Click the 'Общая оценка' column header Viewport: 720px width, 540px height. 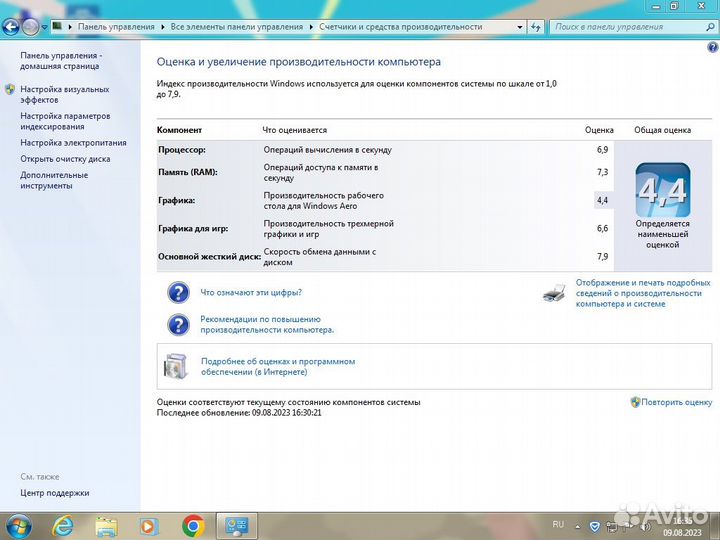663,130
